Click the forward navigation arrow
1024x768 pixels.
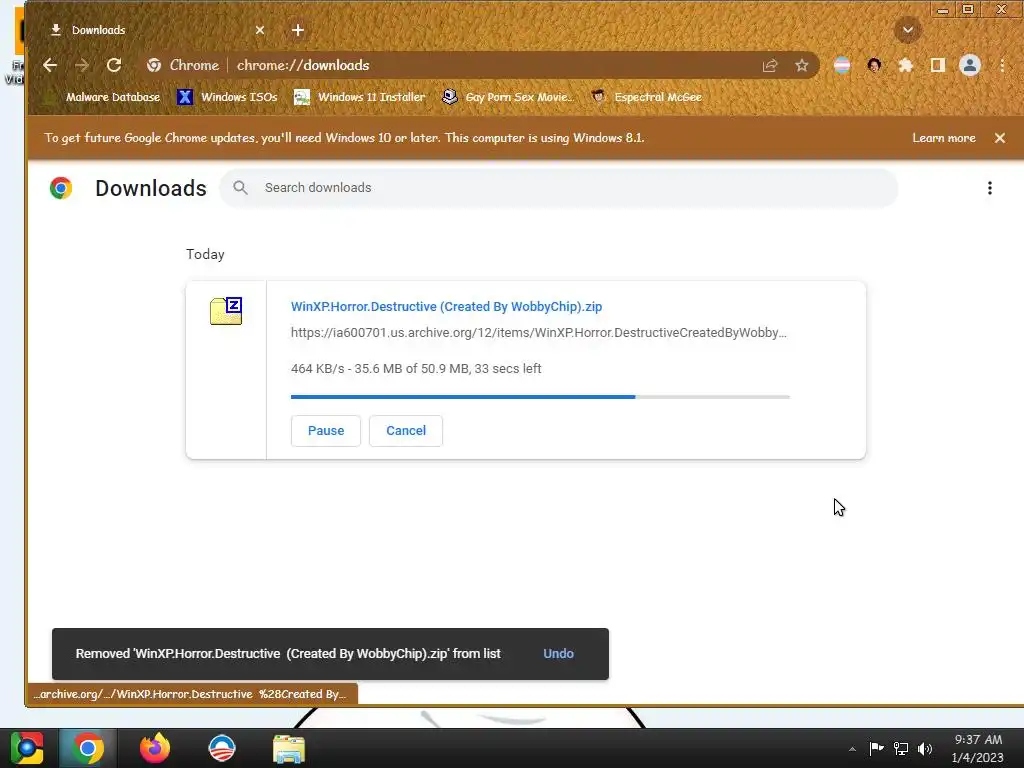coord(82,65)
